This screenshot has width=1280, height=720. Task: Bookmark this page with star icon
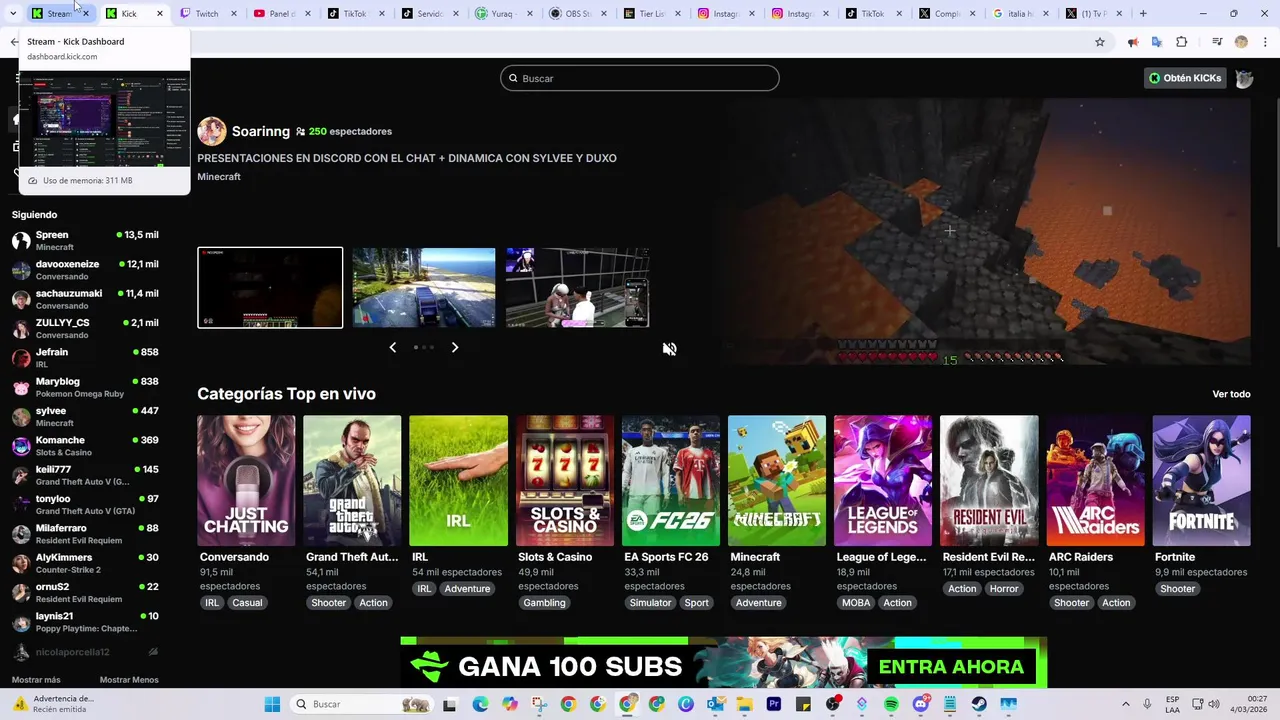pyautogui.click(x=1100, y=42)
